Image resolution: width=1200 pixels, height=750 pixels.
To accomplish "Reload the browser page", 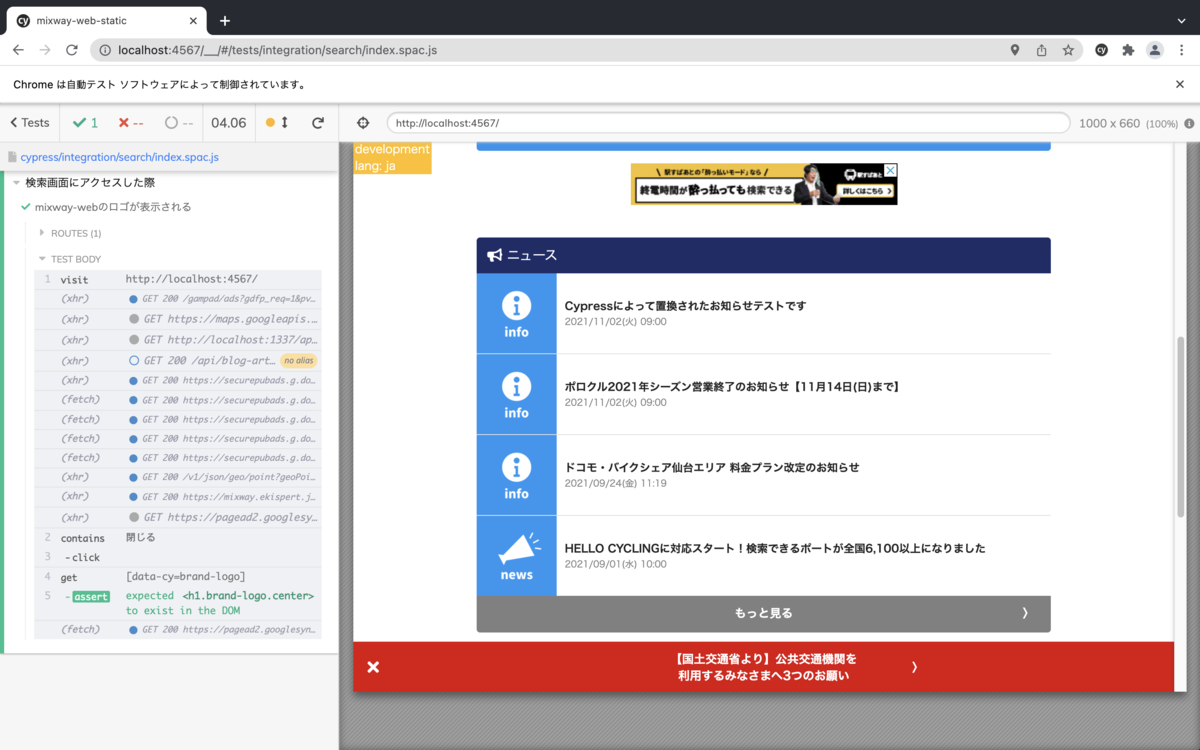I will [72, 50].
